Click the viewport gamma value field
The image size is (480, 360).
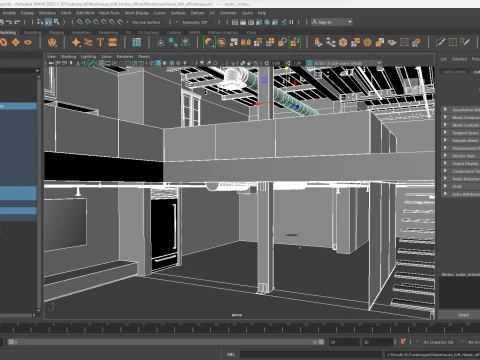[x=297, y=63]
